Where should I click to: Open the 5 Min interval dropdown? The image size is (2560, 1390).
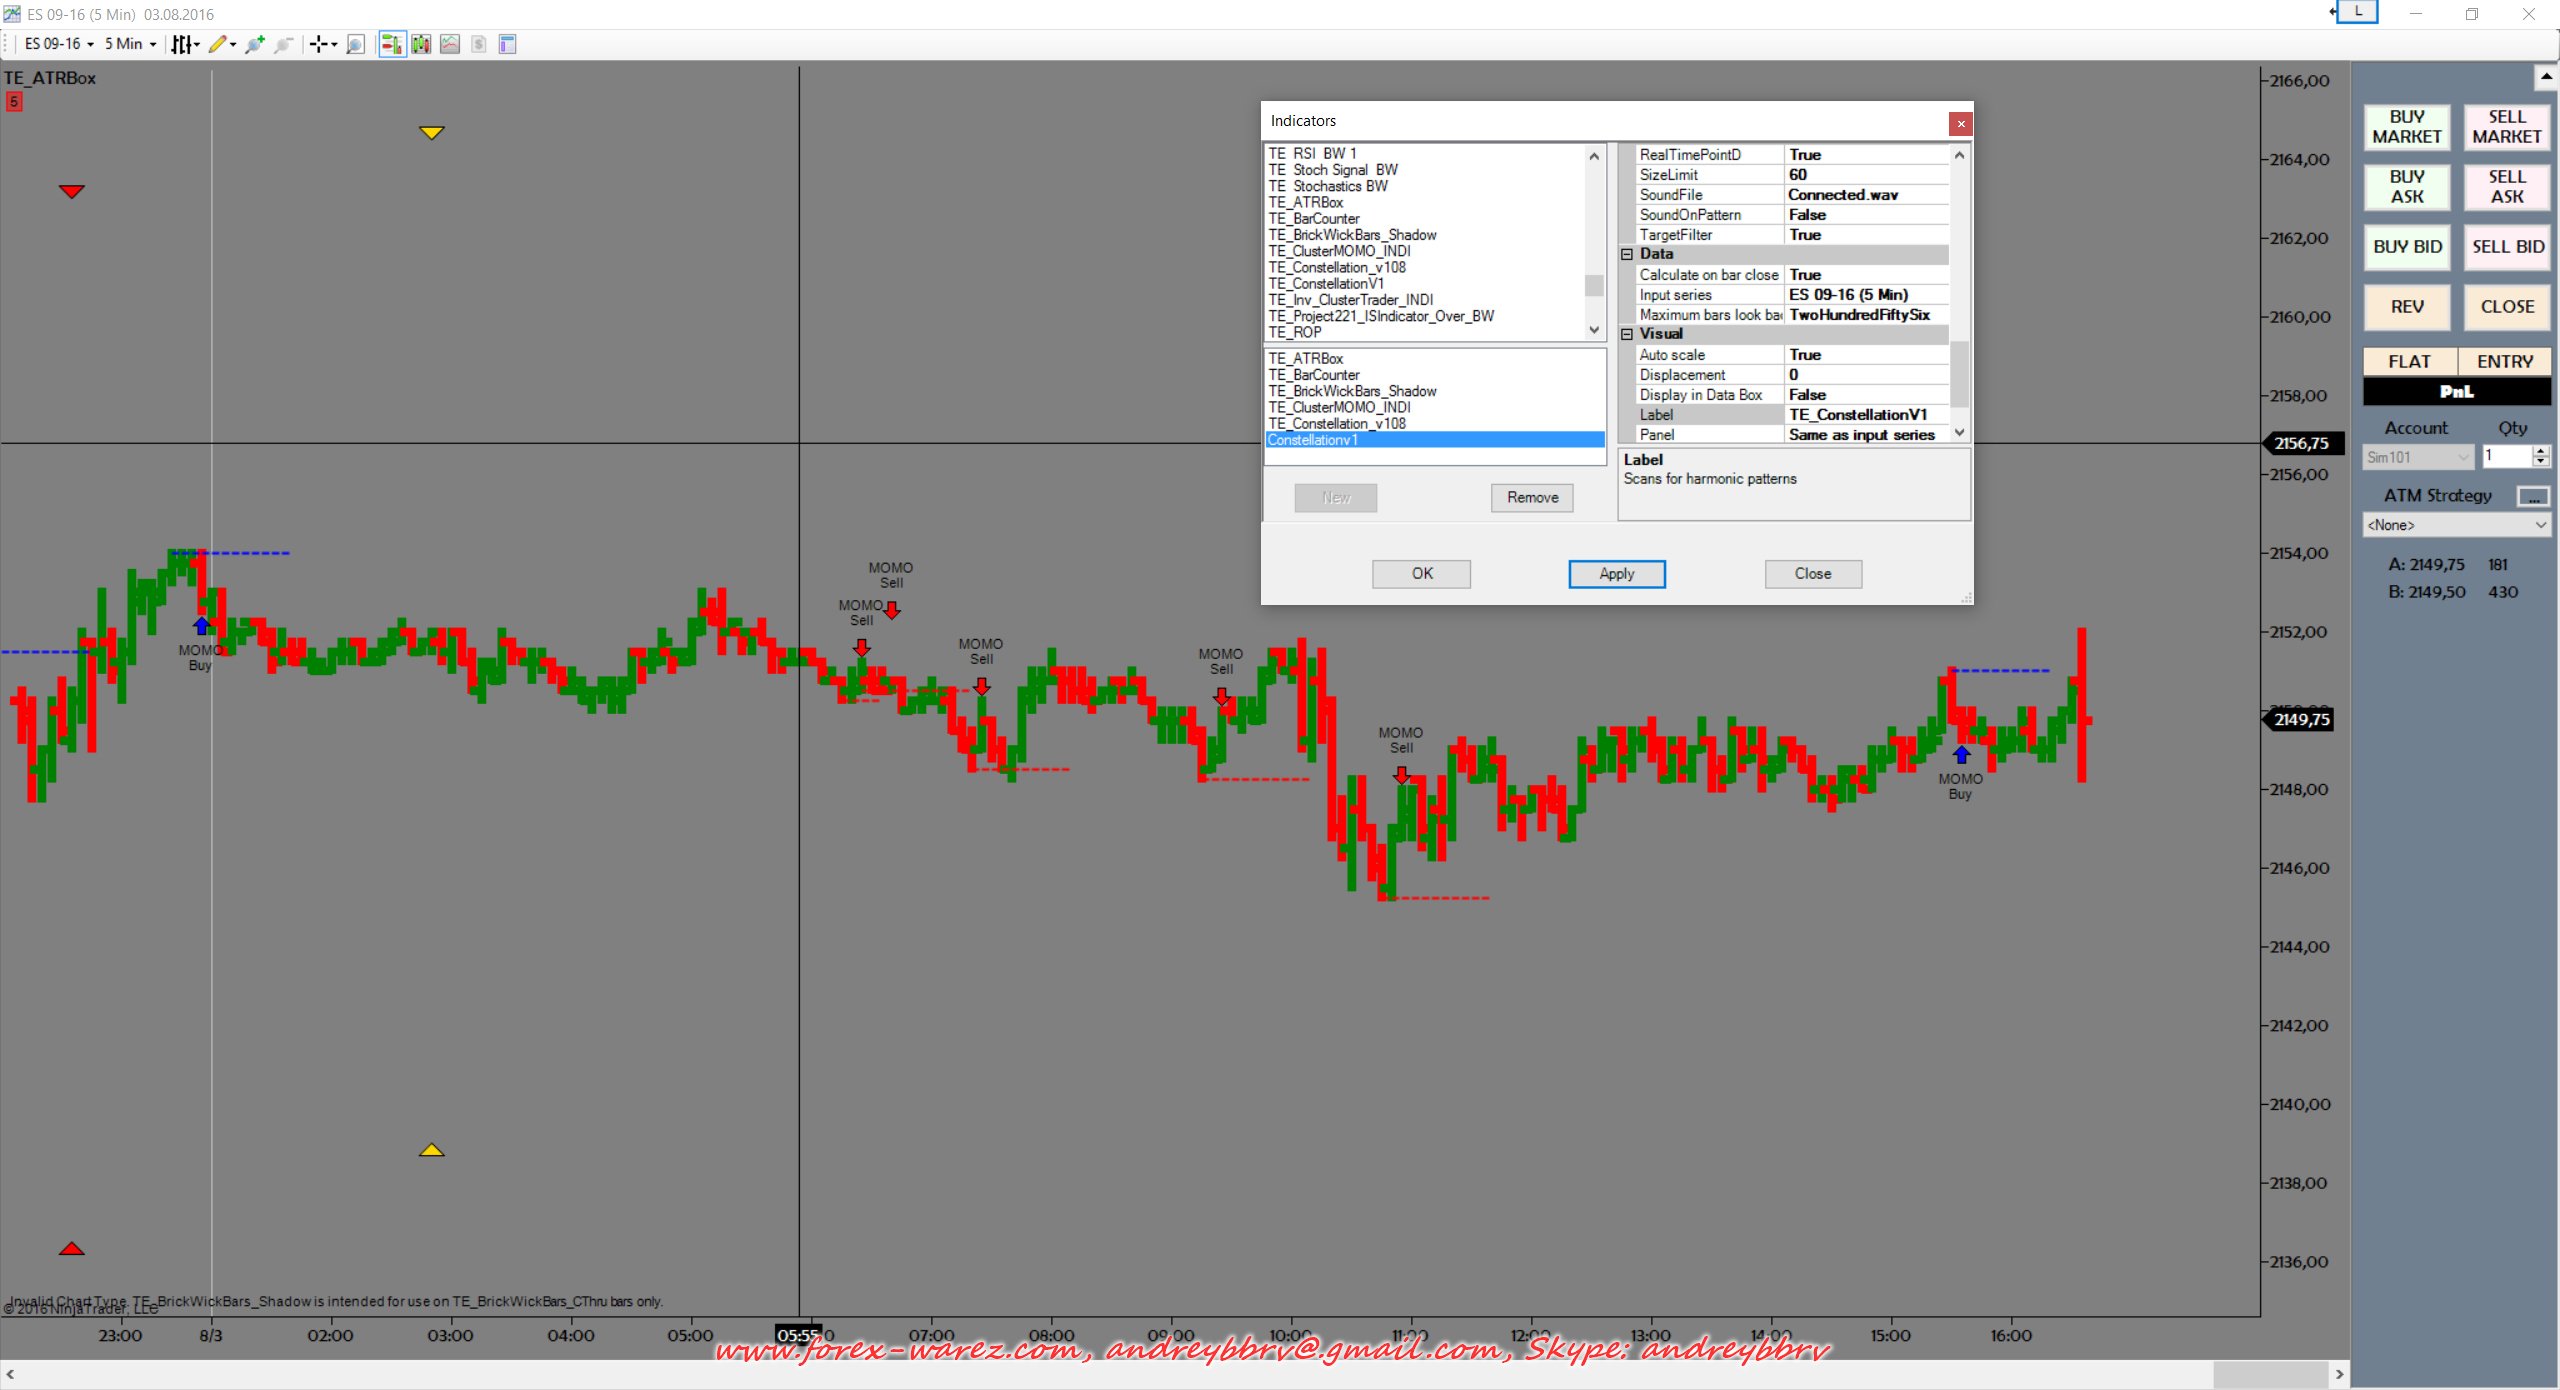coord(131,44)
